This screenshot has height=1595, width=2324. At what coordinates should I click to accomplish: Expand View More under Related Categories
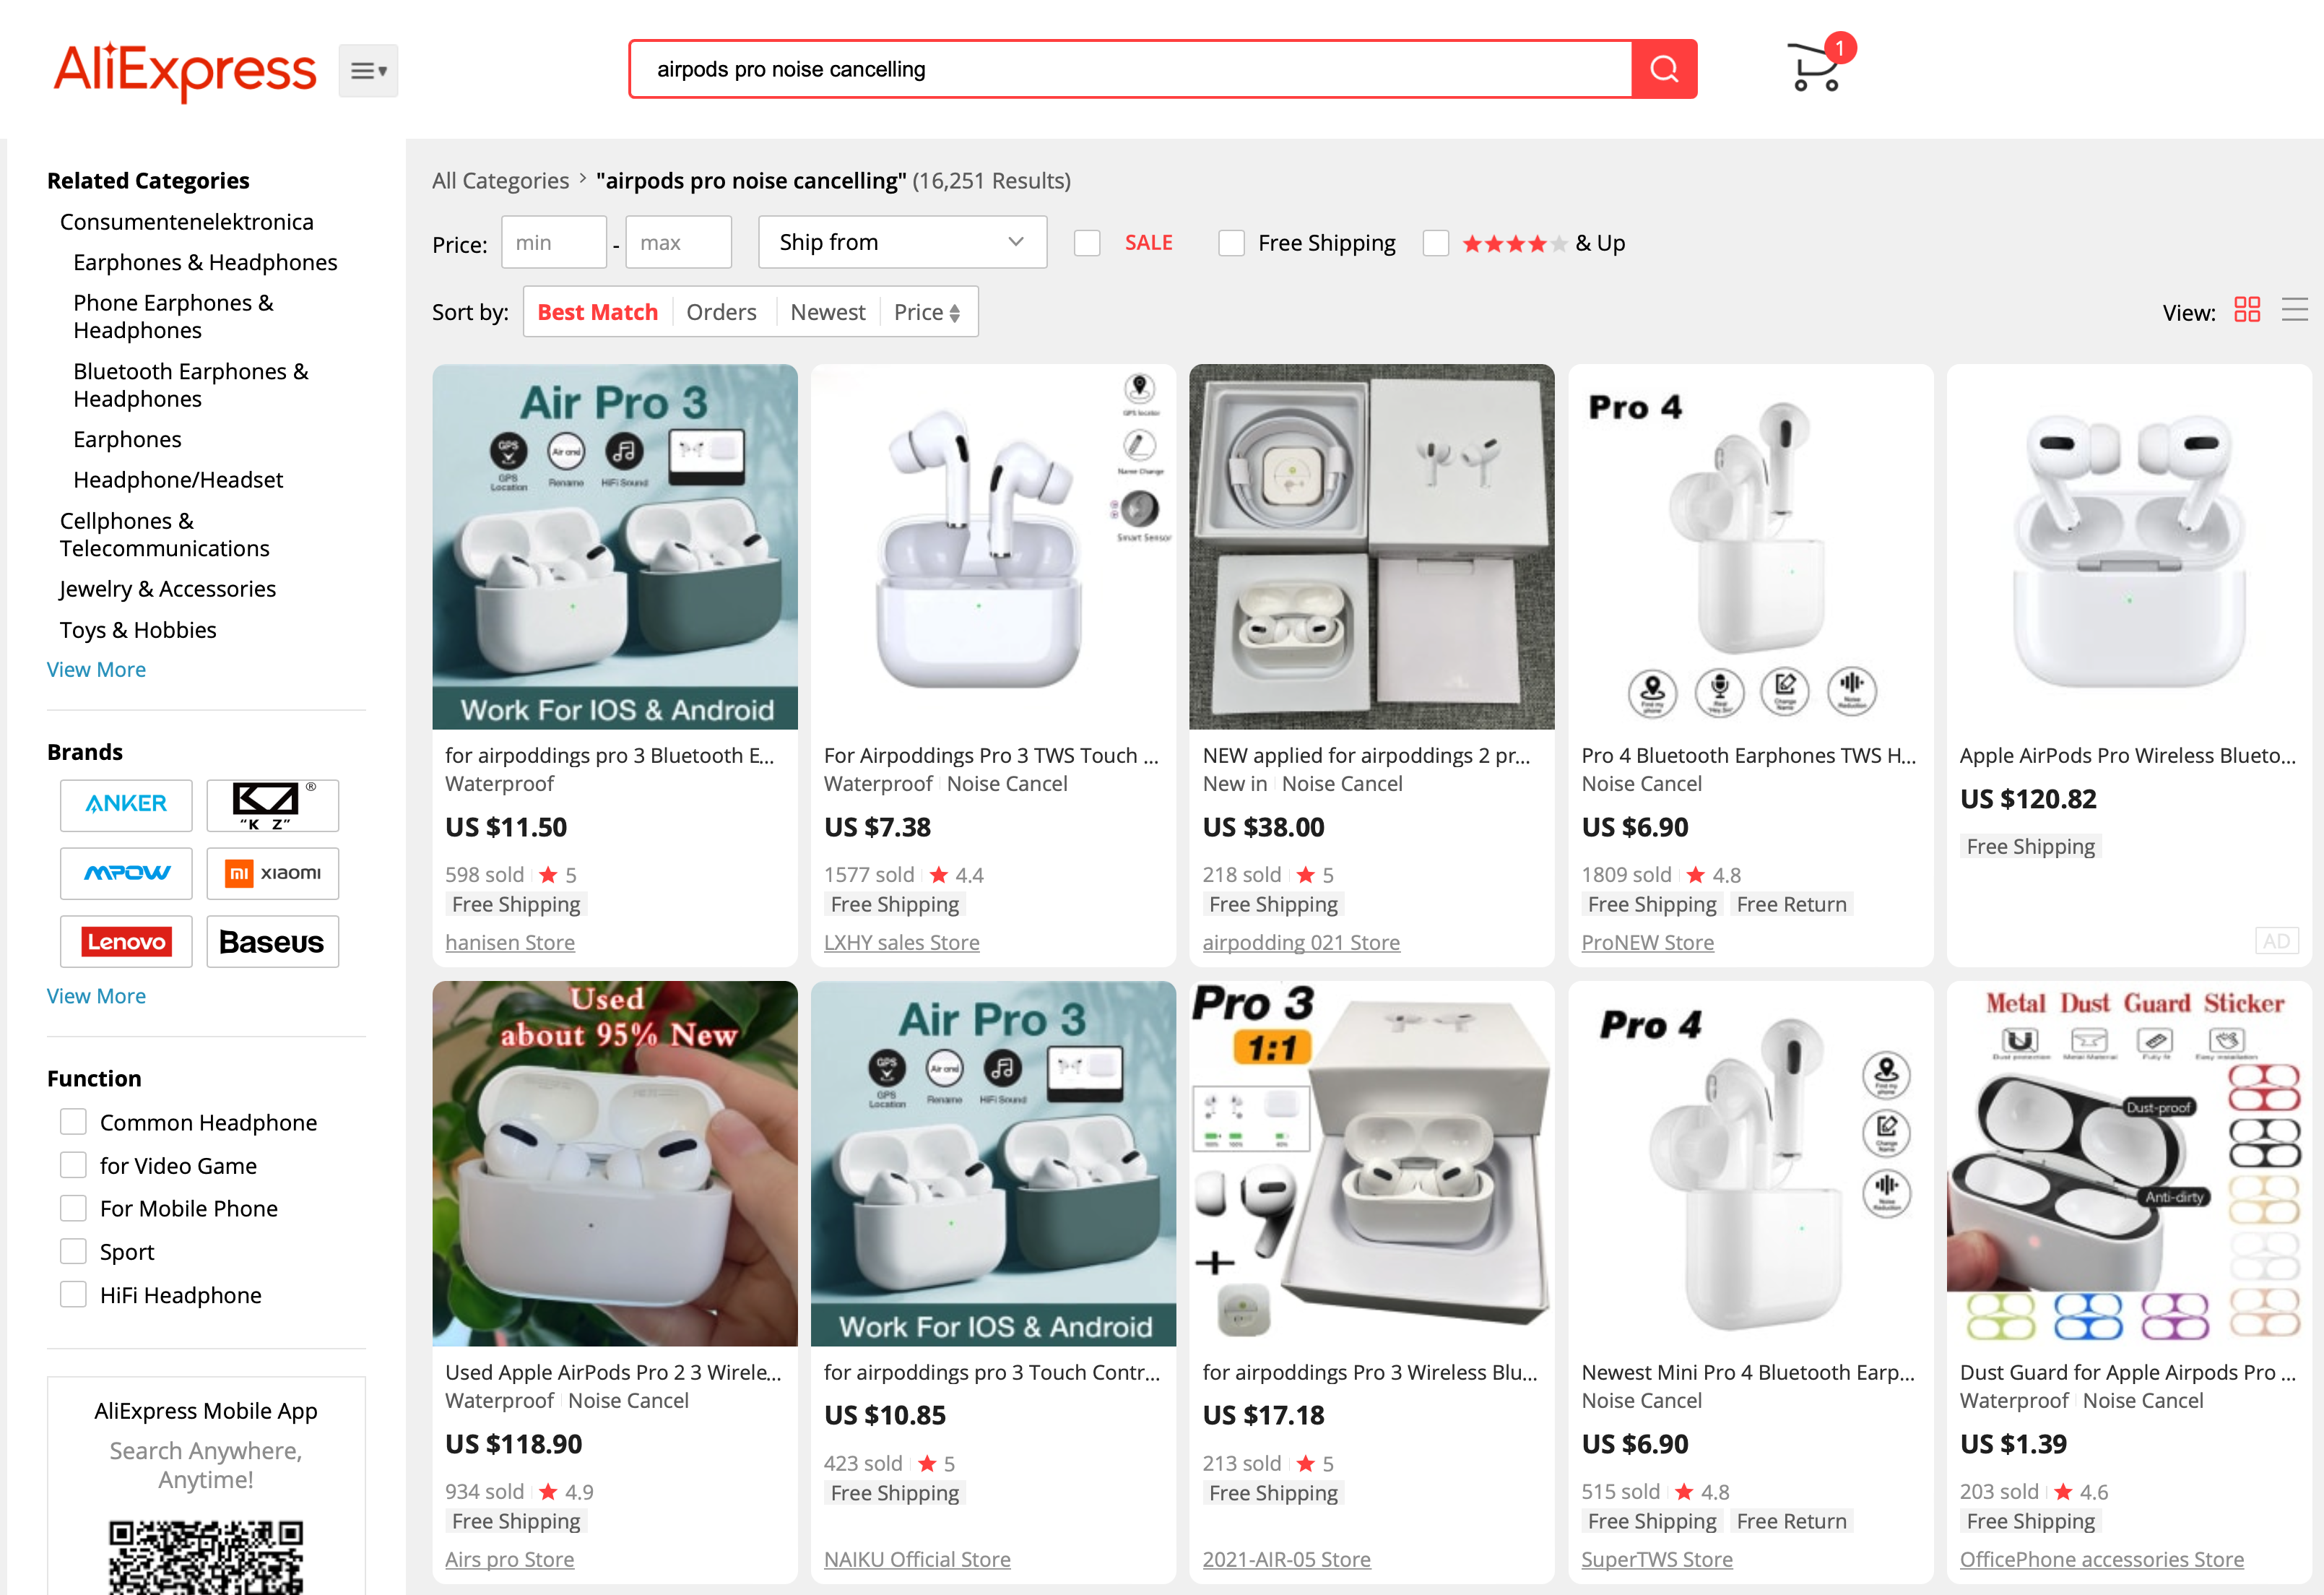click(96, 669)
